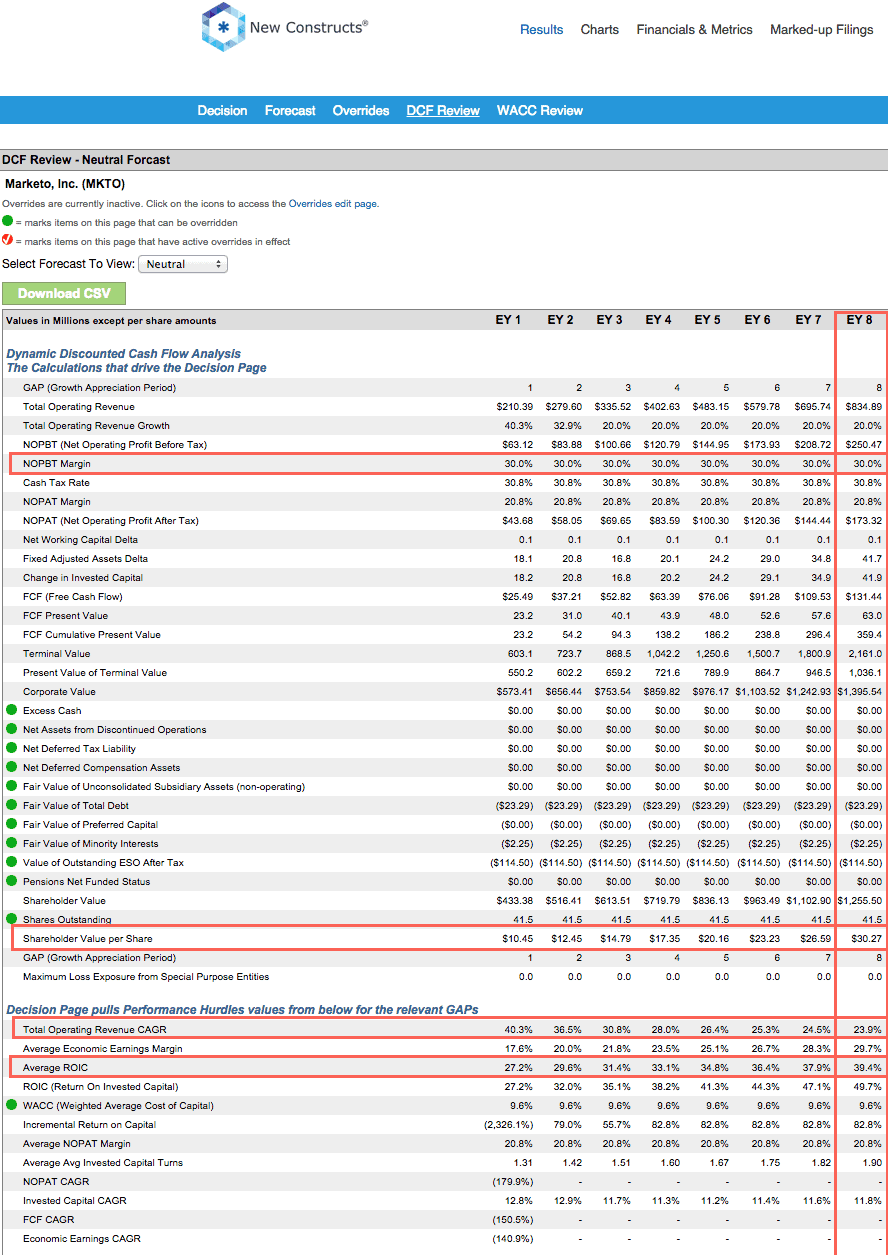The image size is (888, 1255).
Task: Click the Average Economic Earnings Margin label
Action: pyautogui.click(x=103, y=1049)
